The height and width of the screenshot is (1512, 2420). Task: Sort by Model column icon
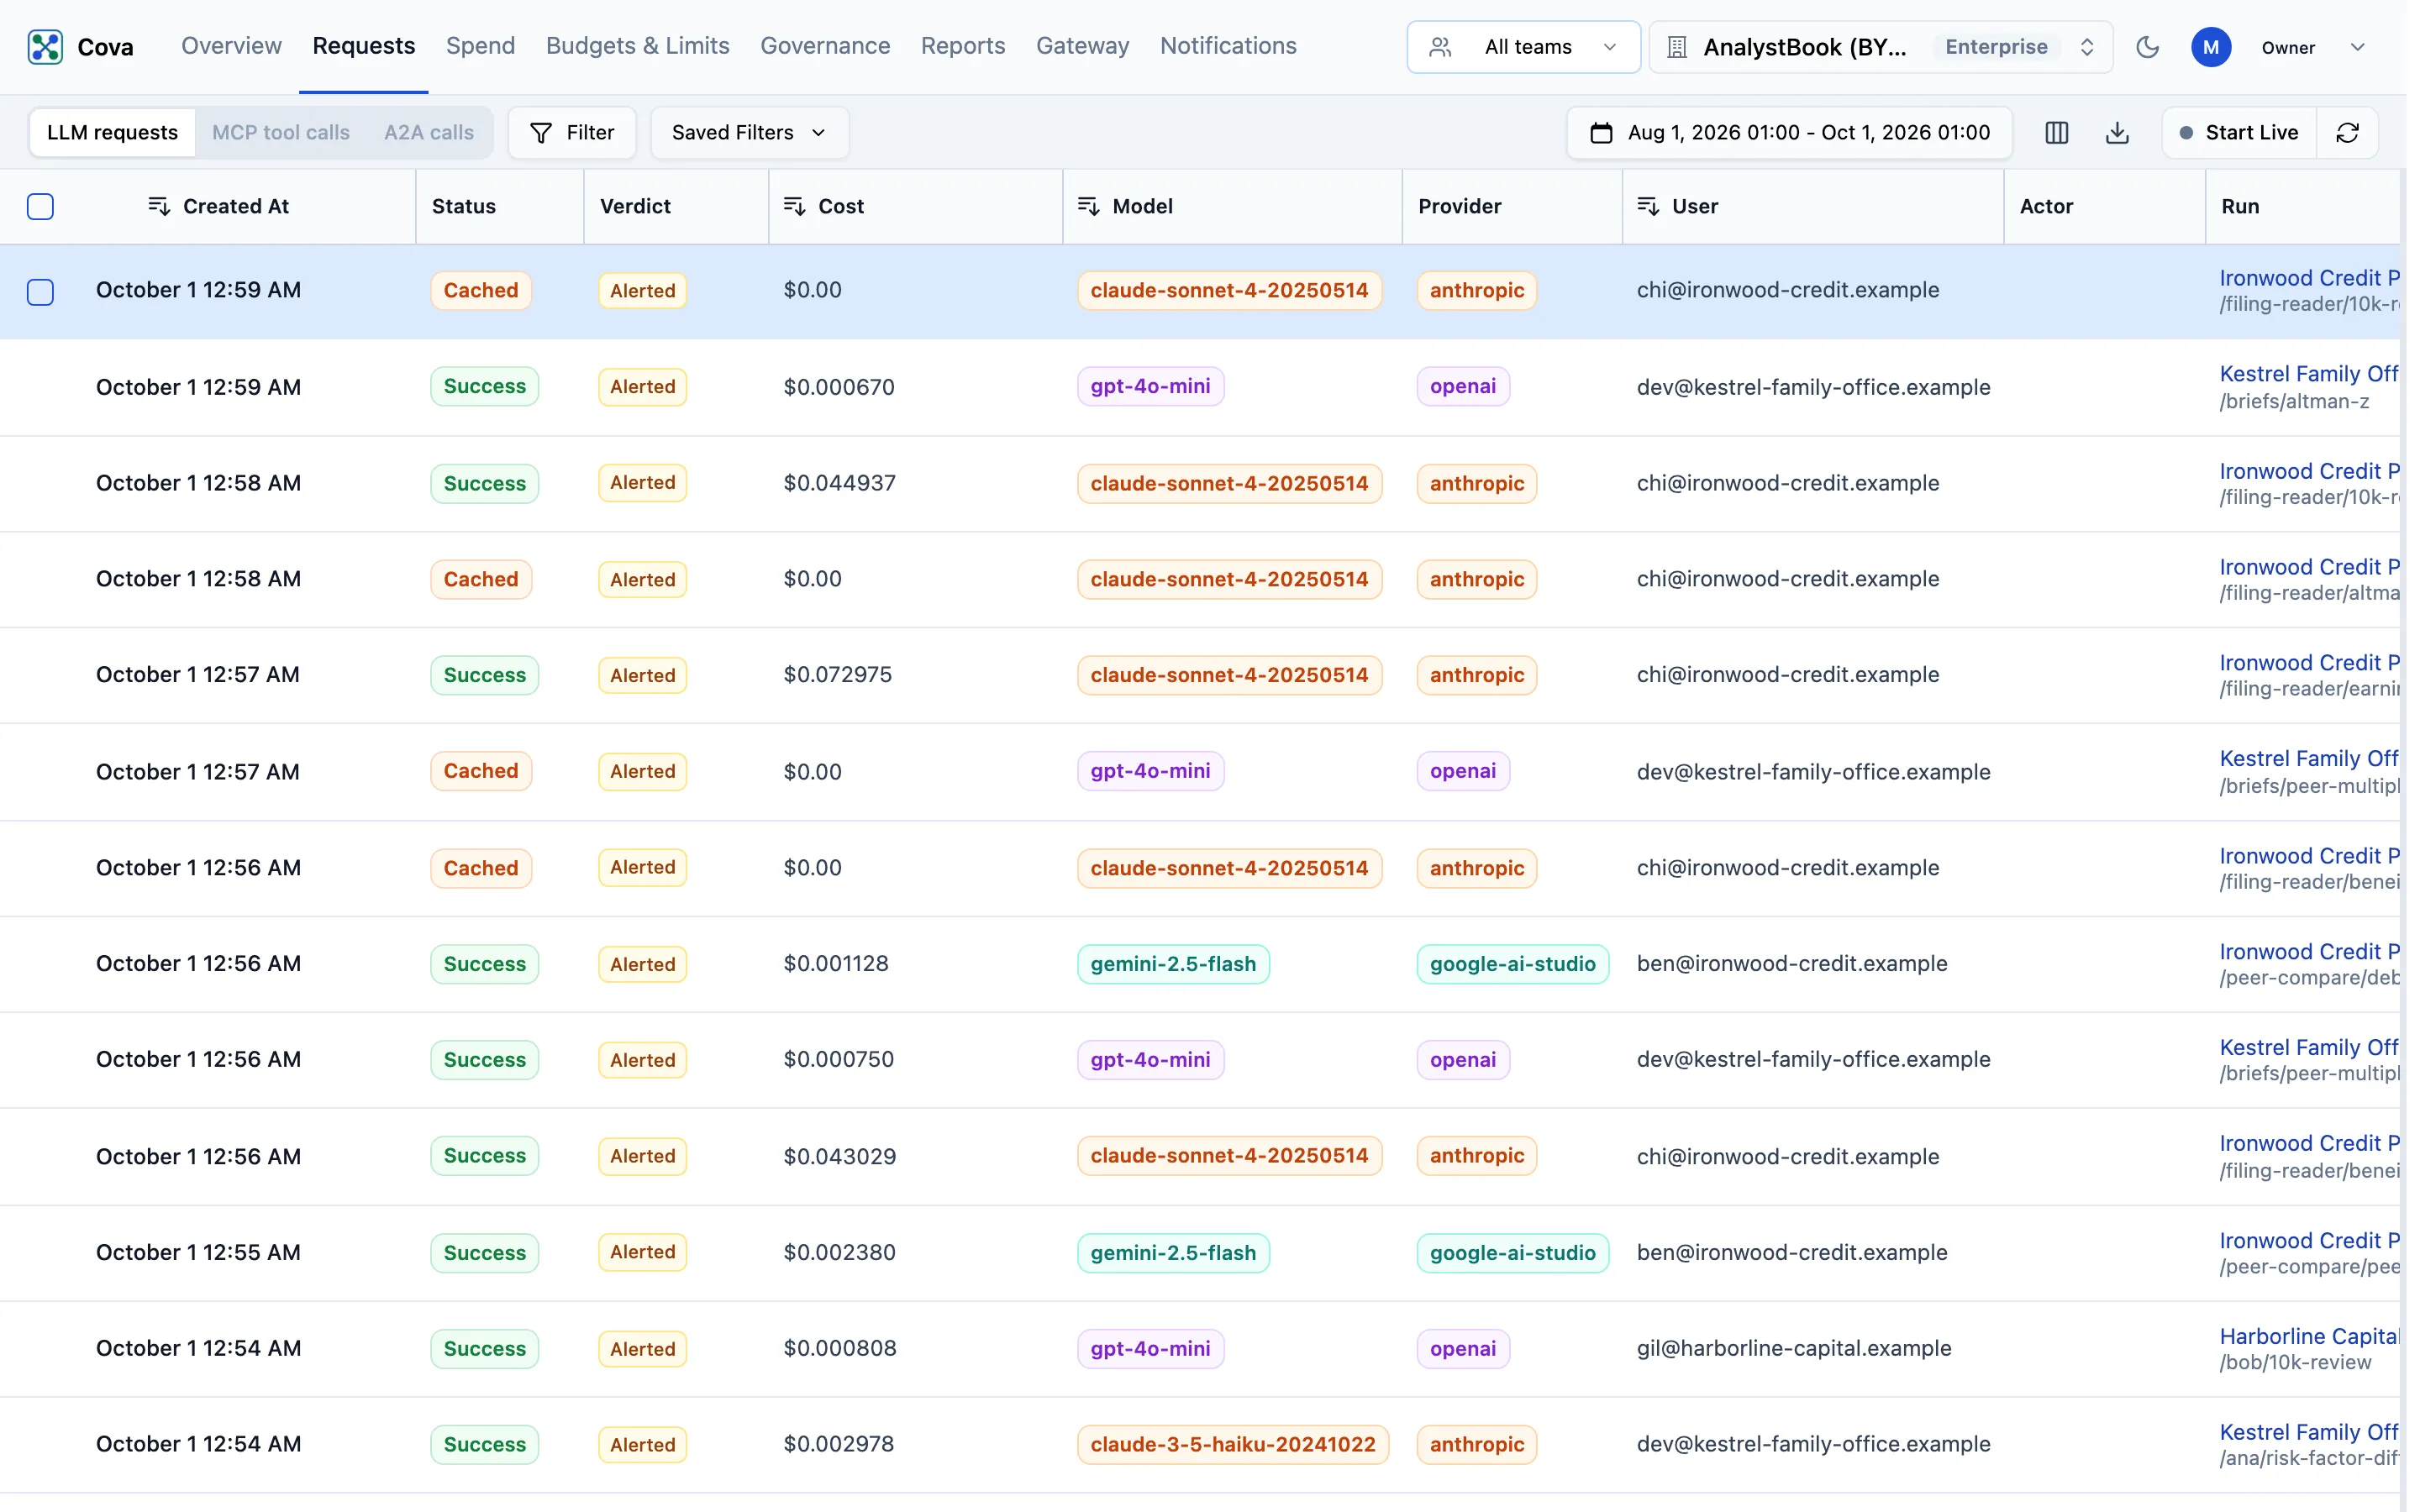(1088, 206)
